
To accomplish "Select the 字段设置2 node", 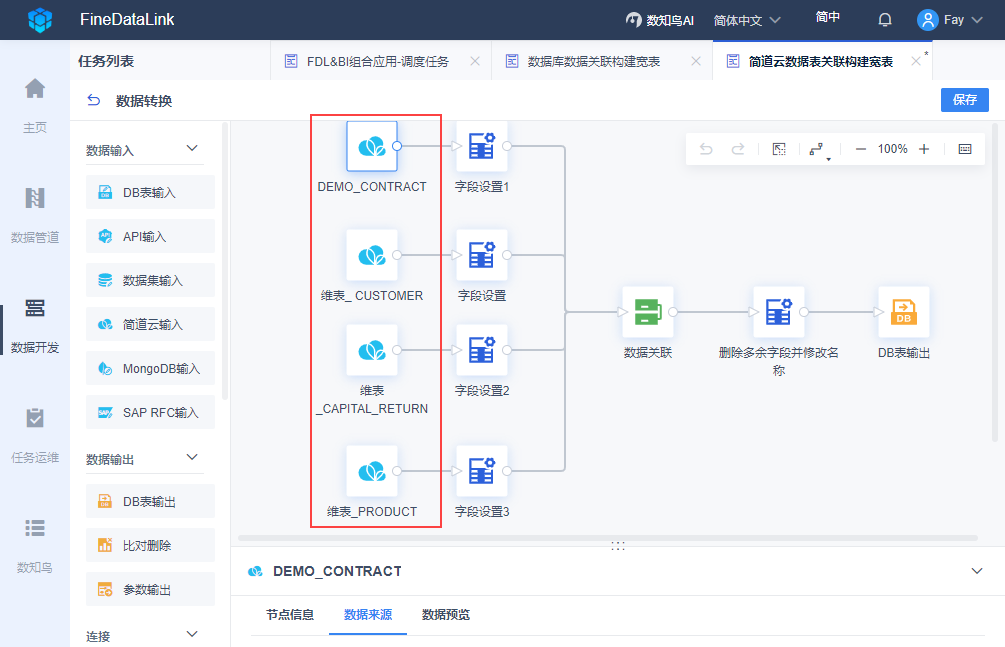I will click(x=481, y=350).
